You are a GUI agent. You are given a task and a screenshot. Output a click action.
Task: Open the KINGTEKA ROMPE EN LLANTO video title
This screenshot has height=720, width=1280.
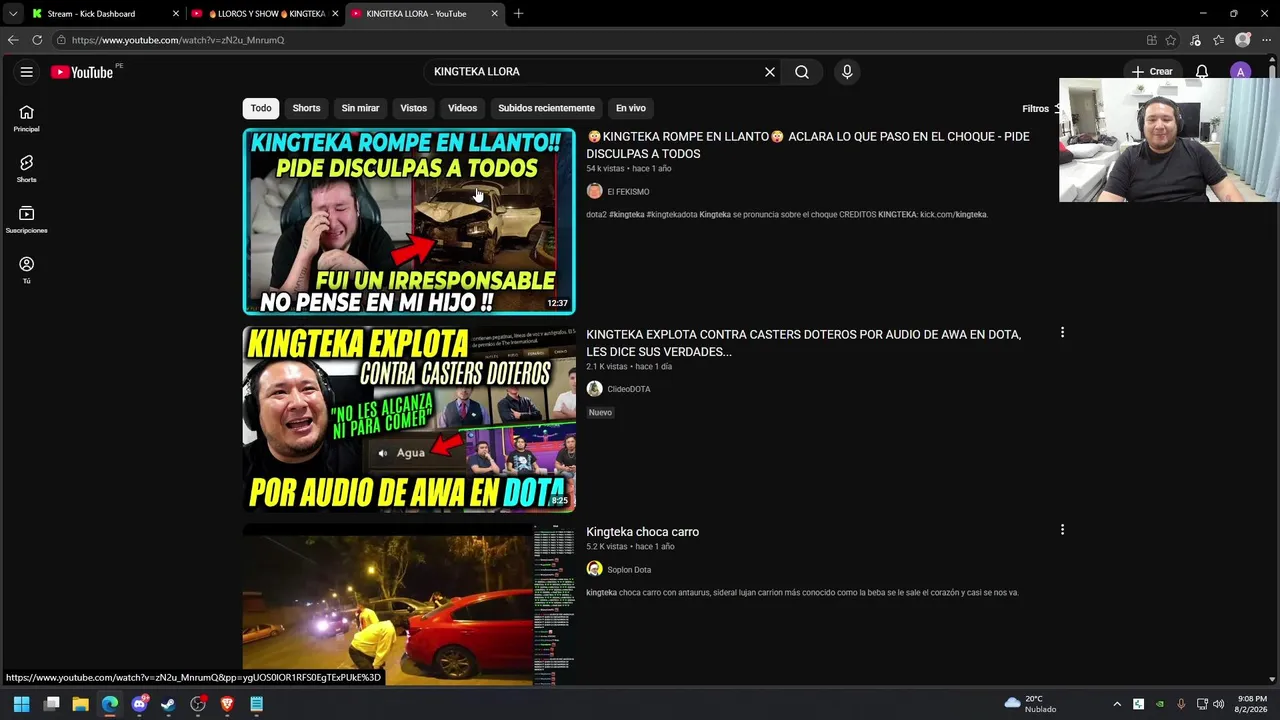pyautogui.click(x=808, y=145)
